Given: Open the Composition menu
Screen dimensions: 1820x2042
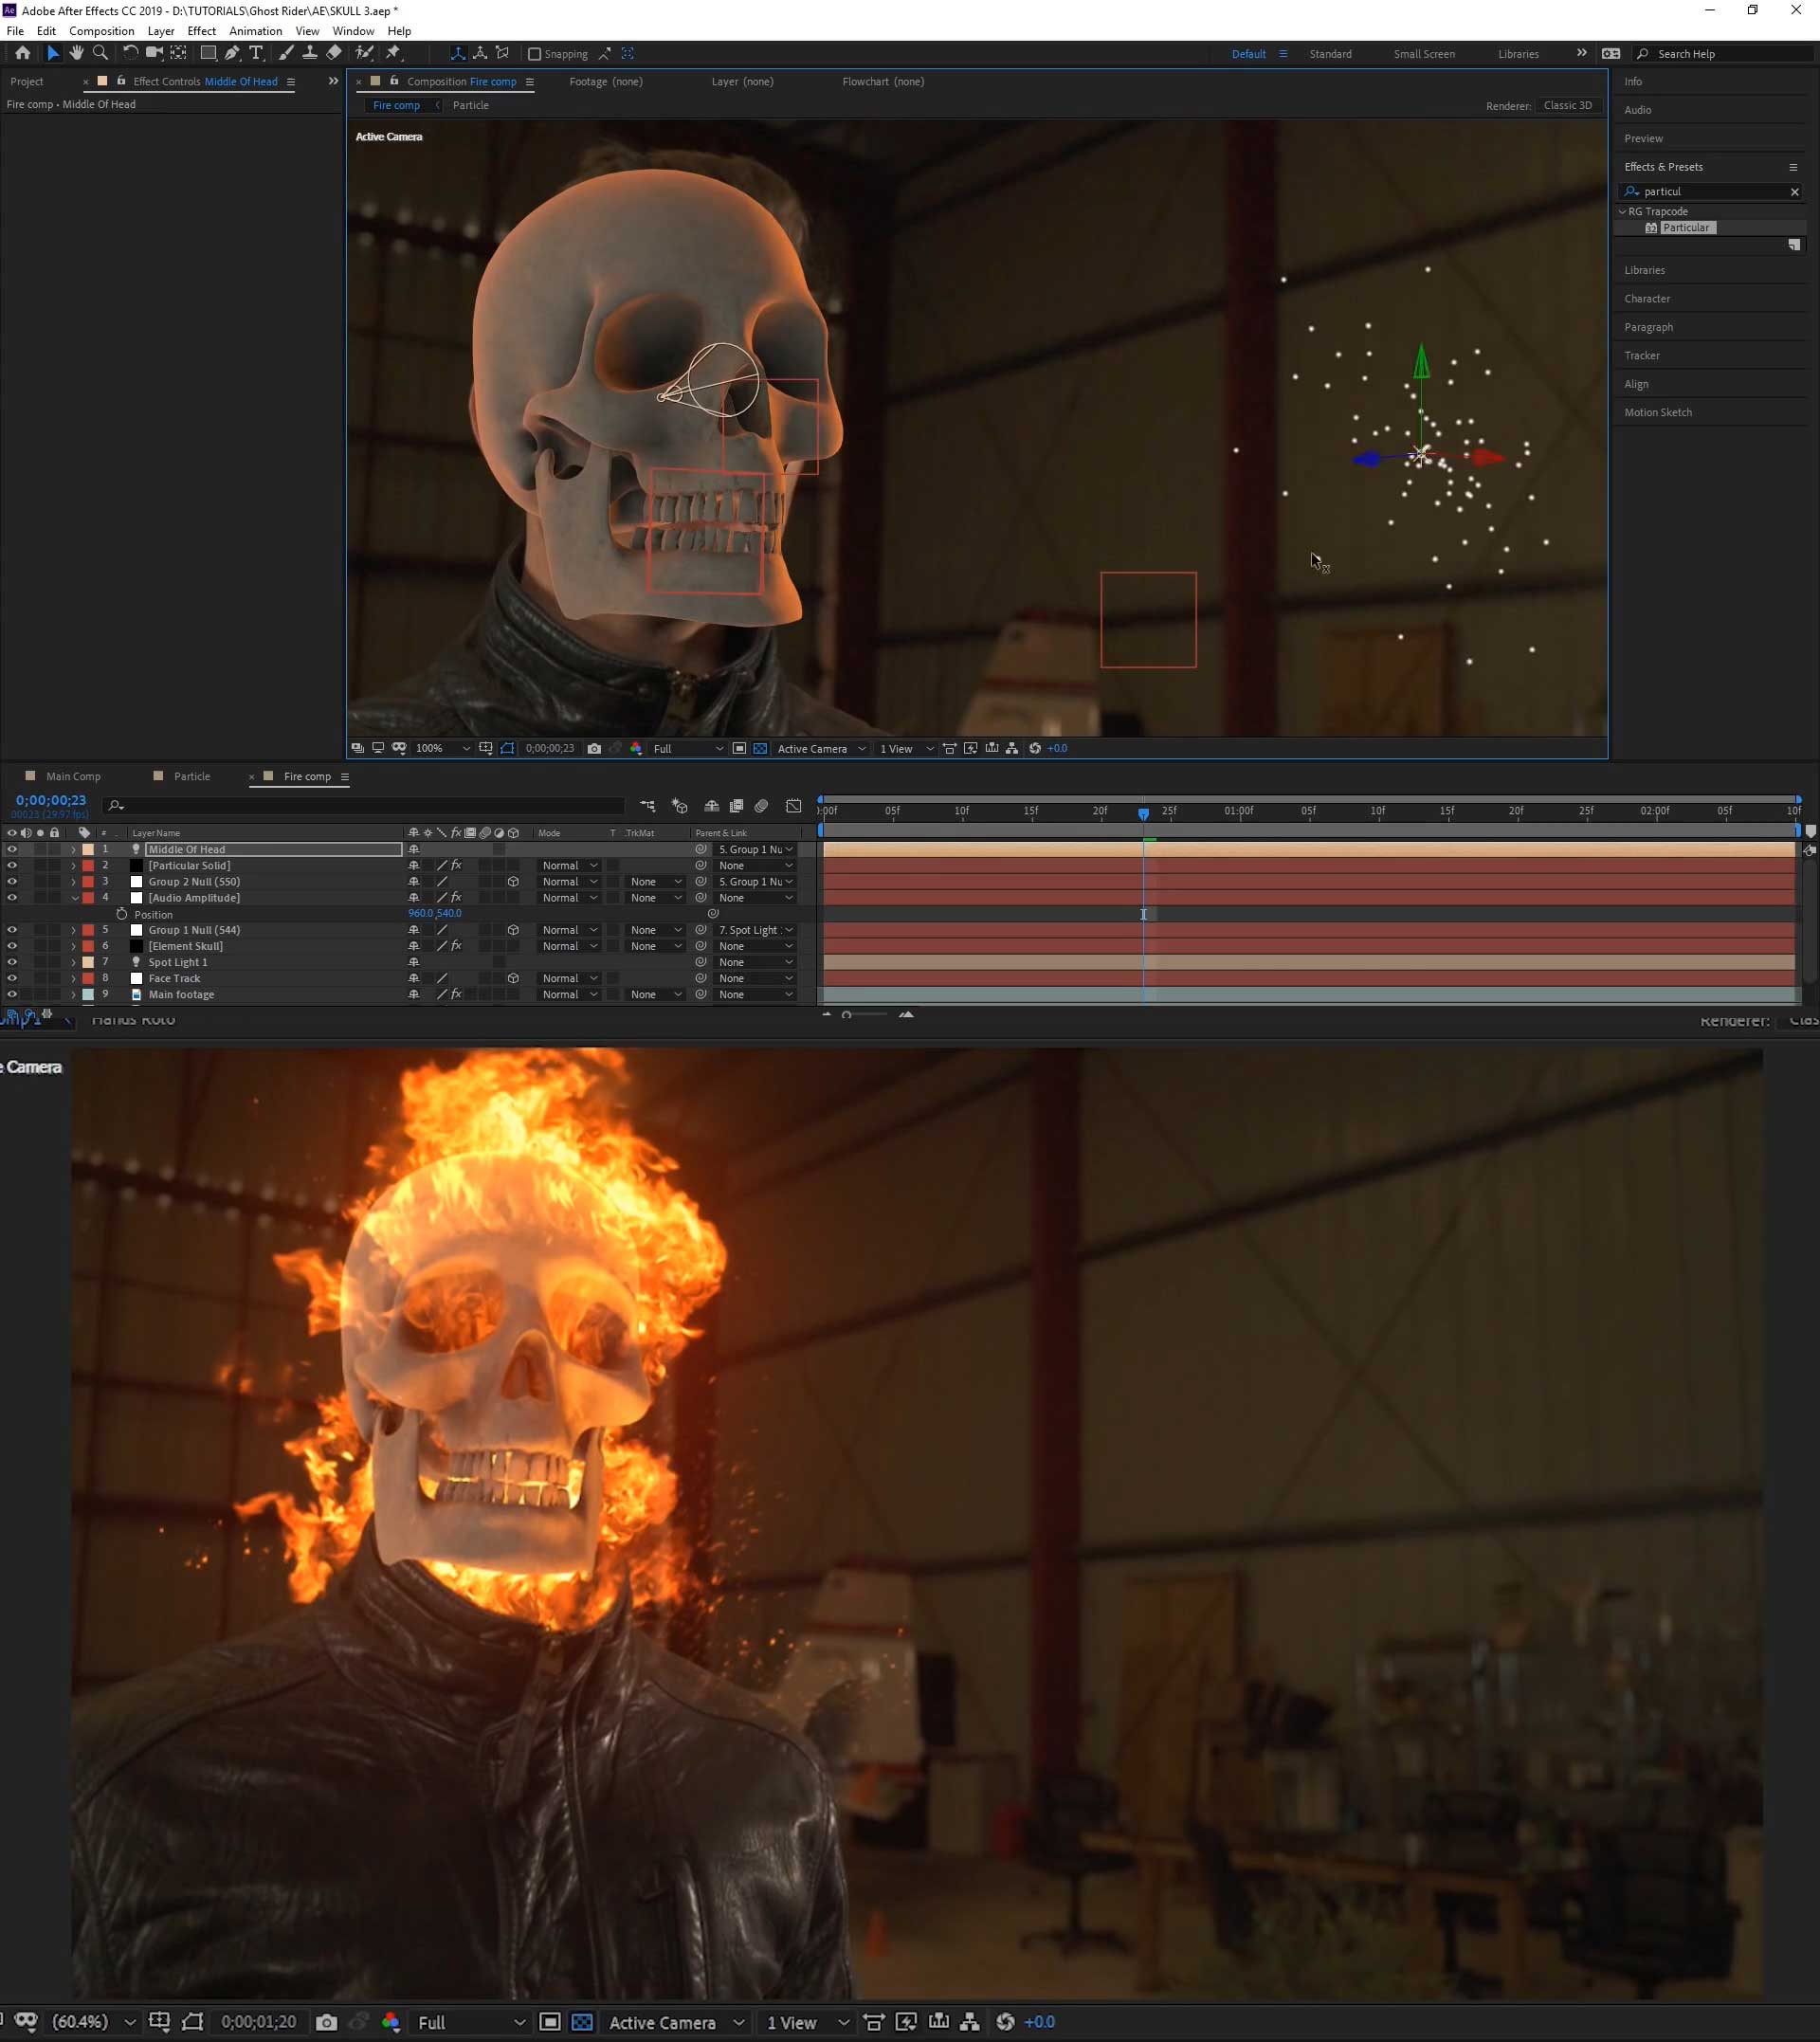Looking at the screenshot, I should (x=101, y=31).
